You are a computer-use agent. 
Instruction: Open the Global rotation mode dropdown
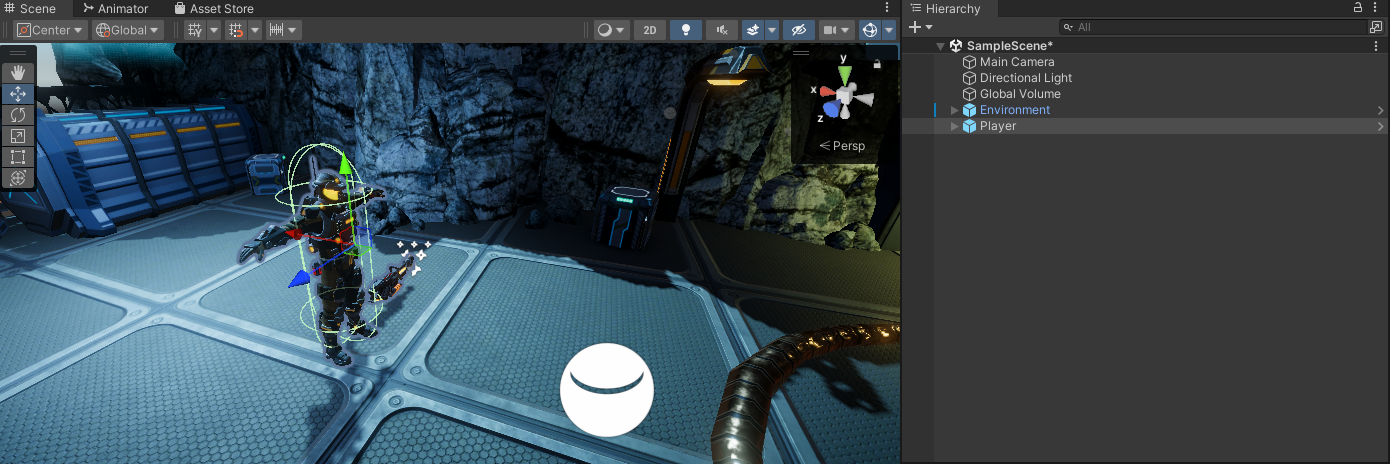pyautogui.click(x=128, y=30)
